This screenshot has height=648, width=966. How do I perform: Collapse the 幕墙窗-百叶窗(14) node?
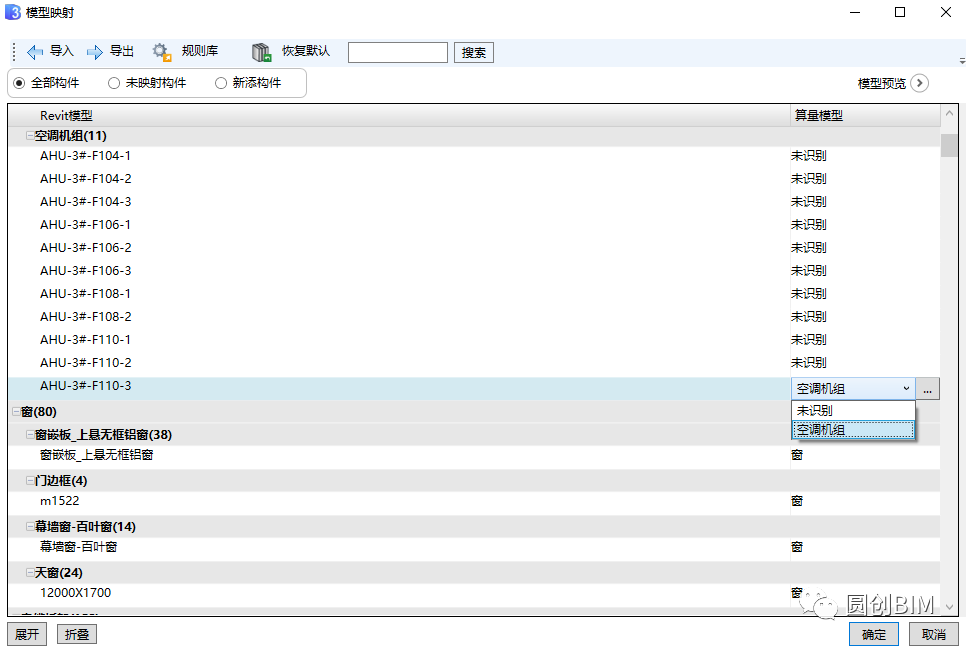pyautogui.click(x=30, y=526)
